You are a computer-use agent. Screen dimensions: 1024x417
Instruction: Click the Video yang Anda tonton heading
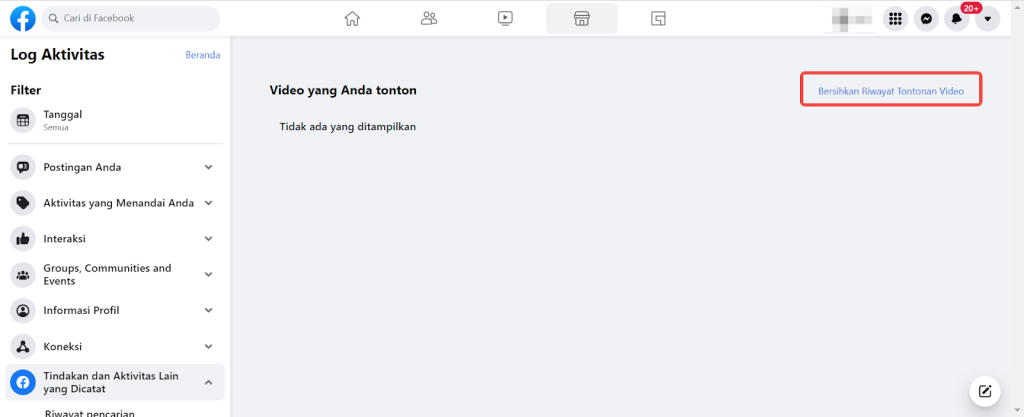[343, 90]
